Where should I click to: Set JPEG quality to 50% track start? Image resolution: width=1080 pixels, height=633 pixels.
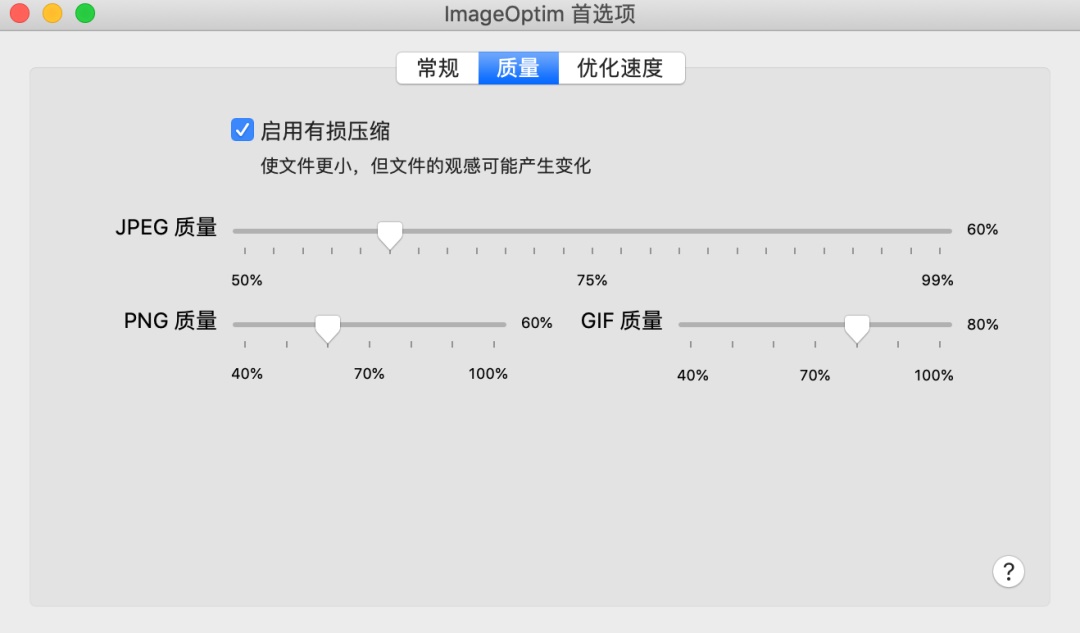pos(245,231)
